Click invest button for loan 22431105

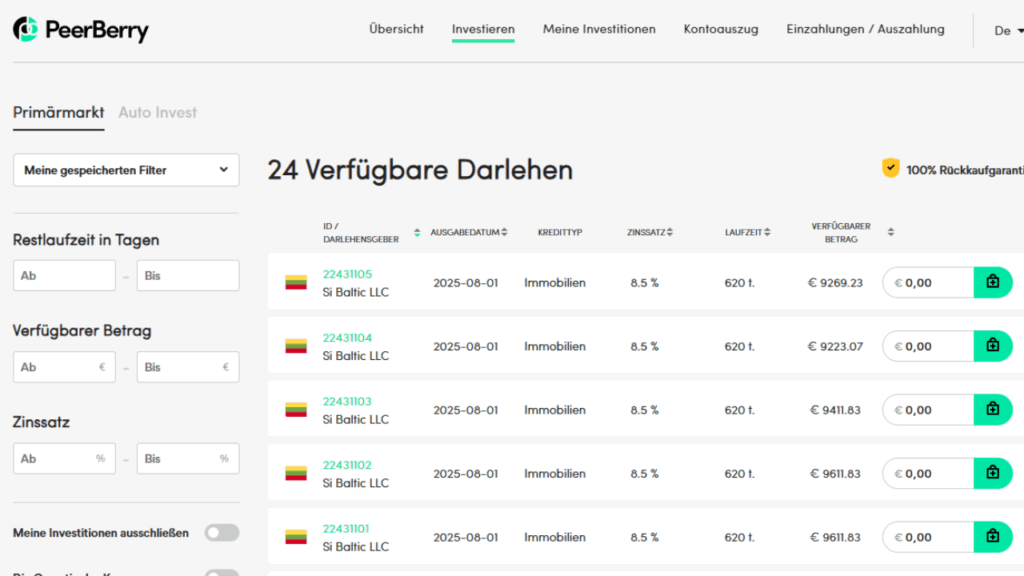tap(992, 283)
